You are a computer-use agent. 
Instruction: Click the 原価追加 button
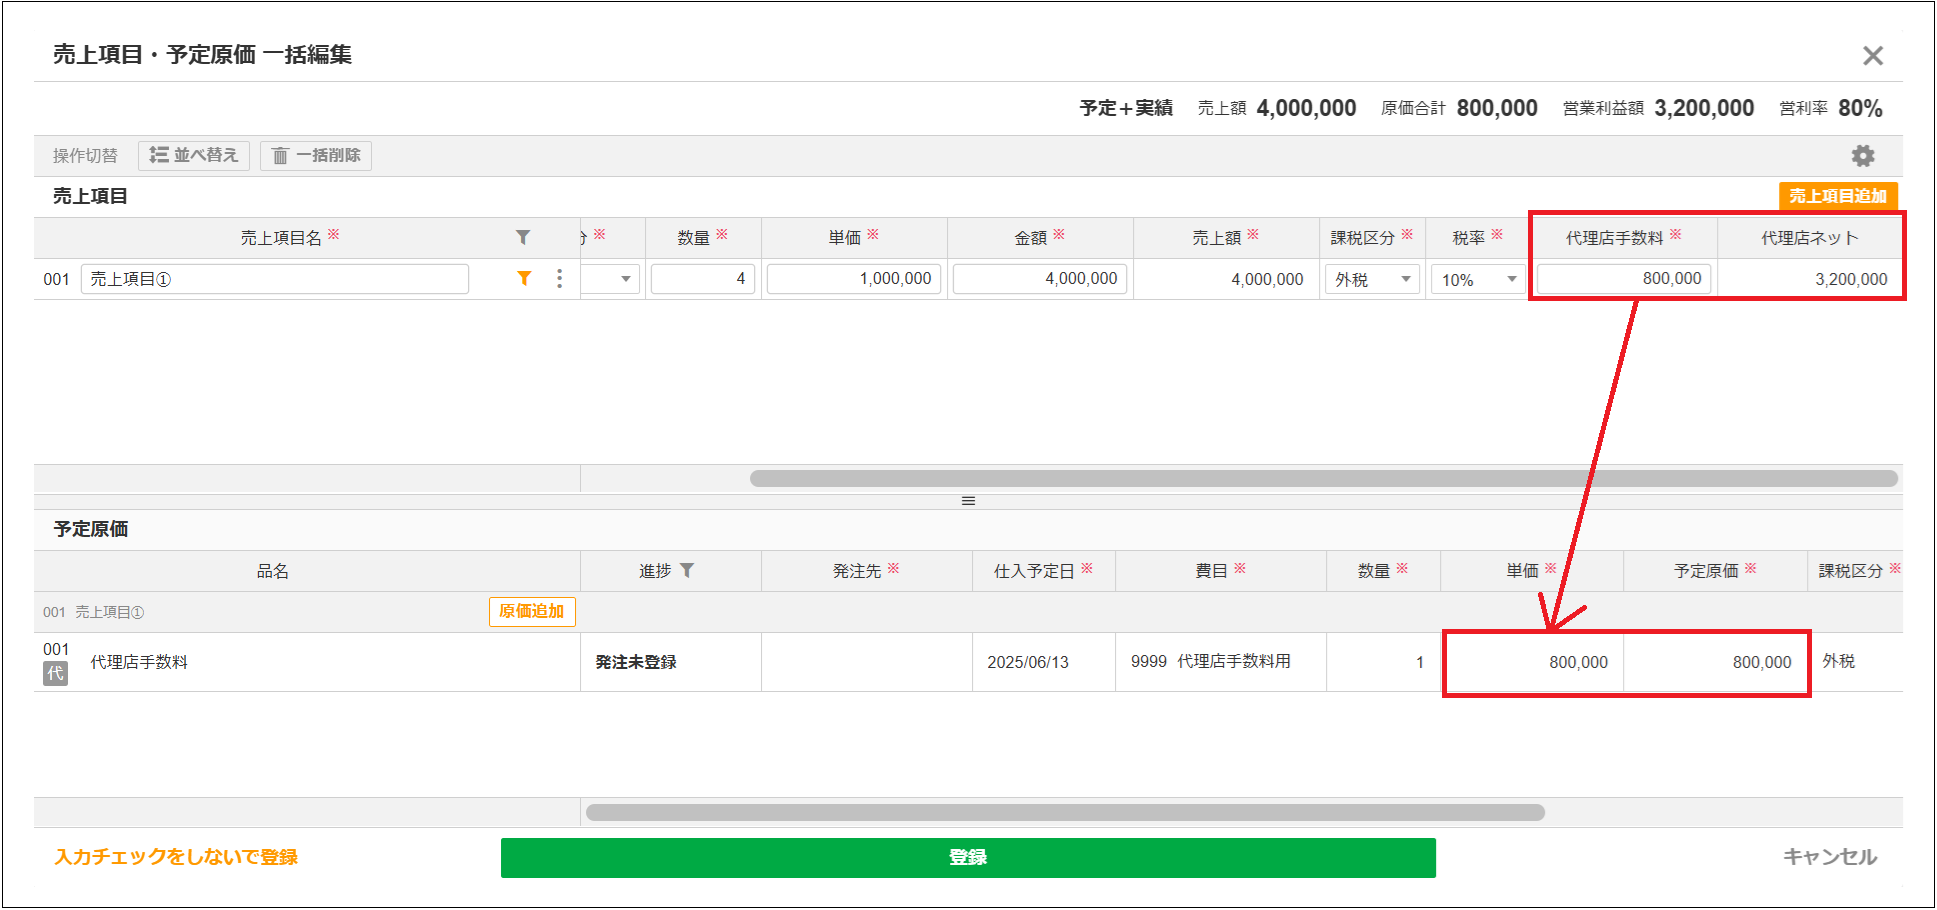tap(532, 611)
